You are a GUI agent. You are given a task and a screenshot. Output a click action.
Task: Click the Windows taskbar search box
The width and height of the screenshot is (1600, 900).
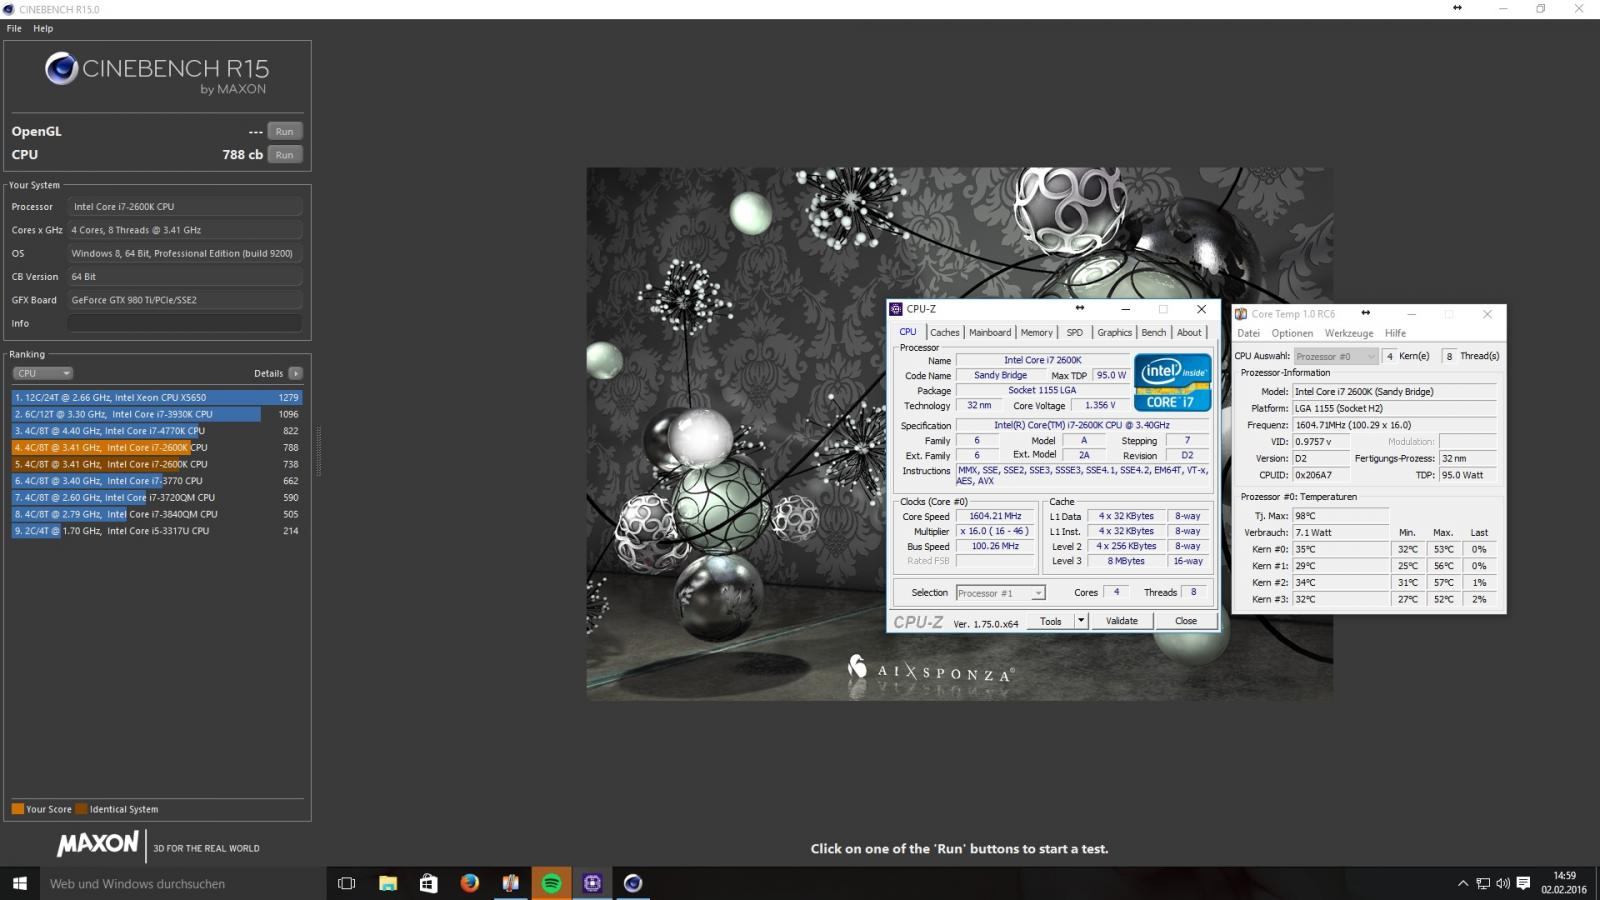click(184, 883)
